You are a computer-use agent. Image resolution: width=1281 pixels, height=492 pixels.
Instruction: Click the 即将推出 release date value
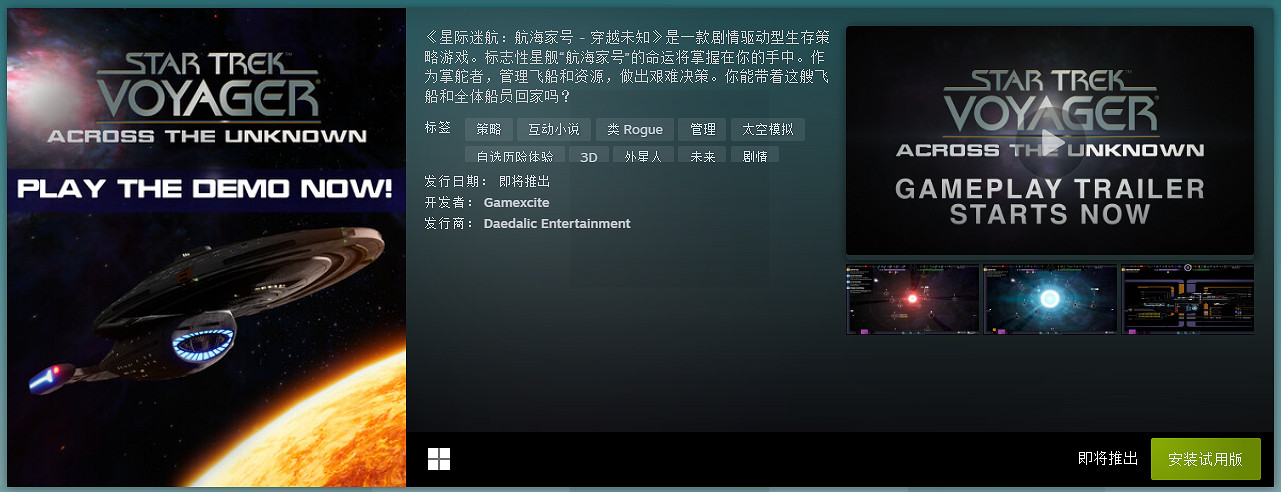(524, 181)
